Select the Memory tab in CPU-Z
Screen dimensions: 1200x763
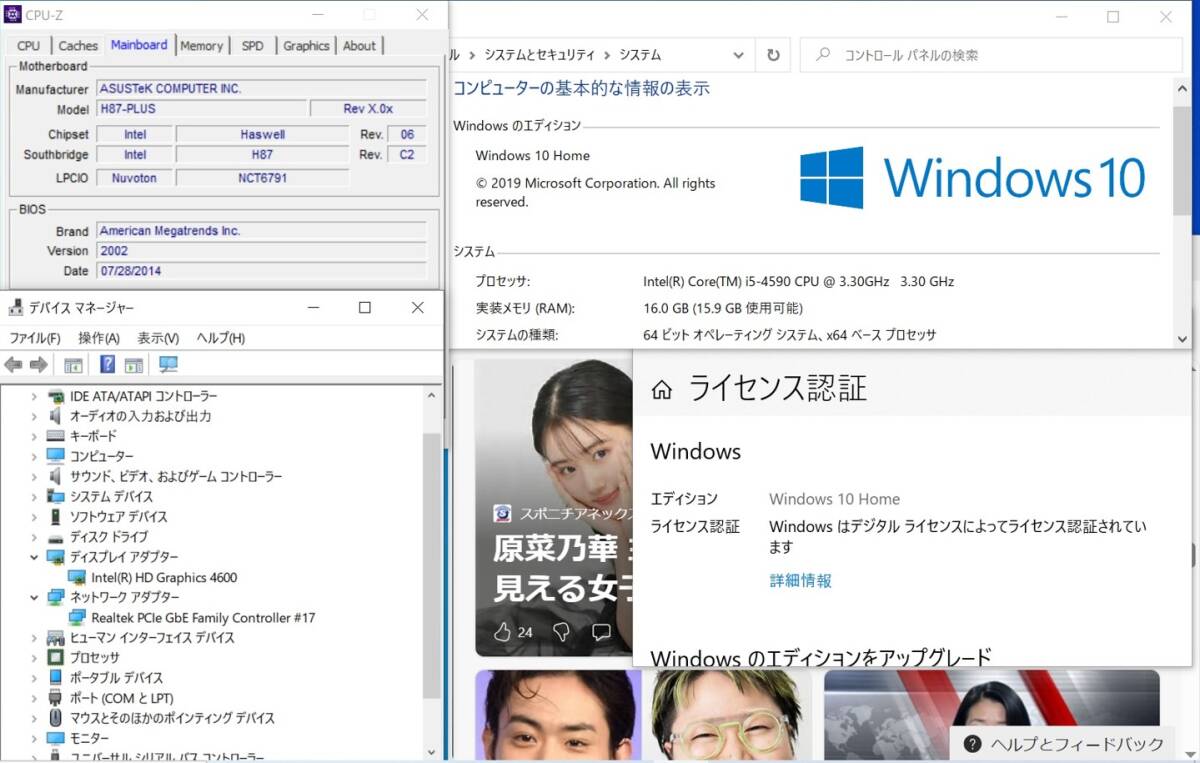click(x=202, y=45)
